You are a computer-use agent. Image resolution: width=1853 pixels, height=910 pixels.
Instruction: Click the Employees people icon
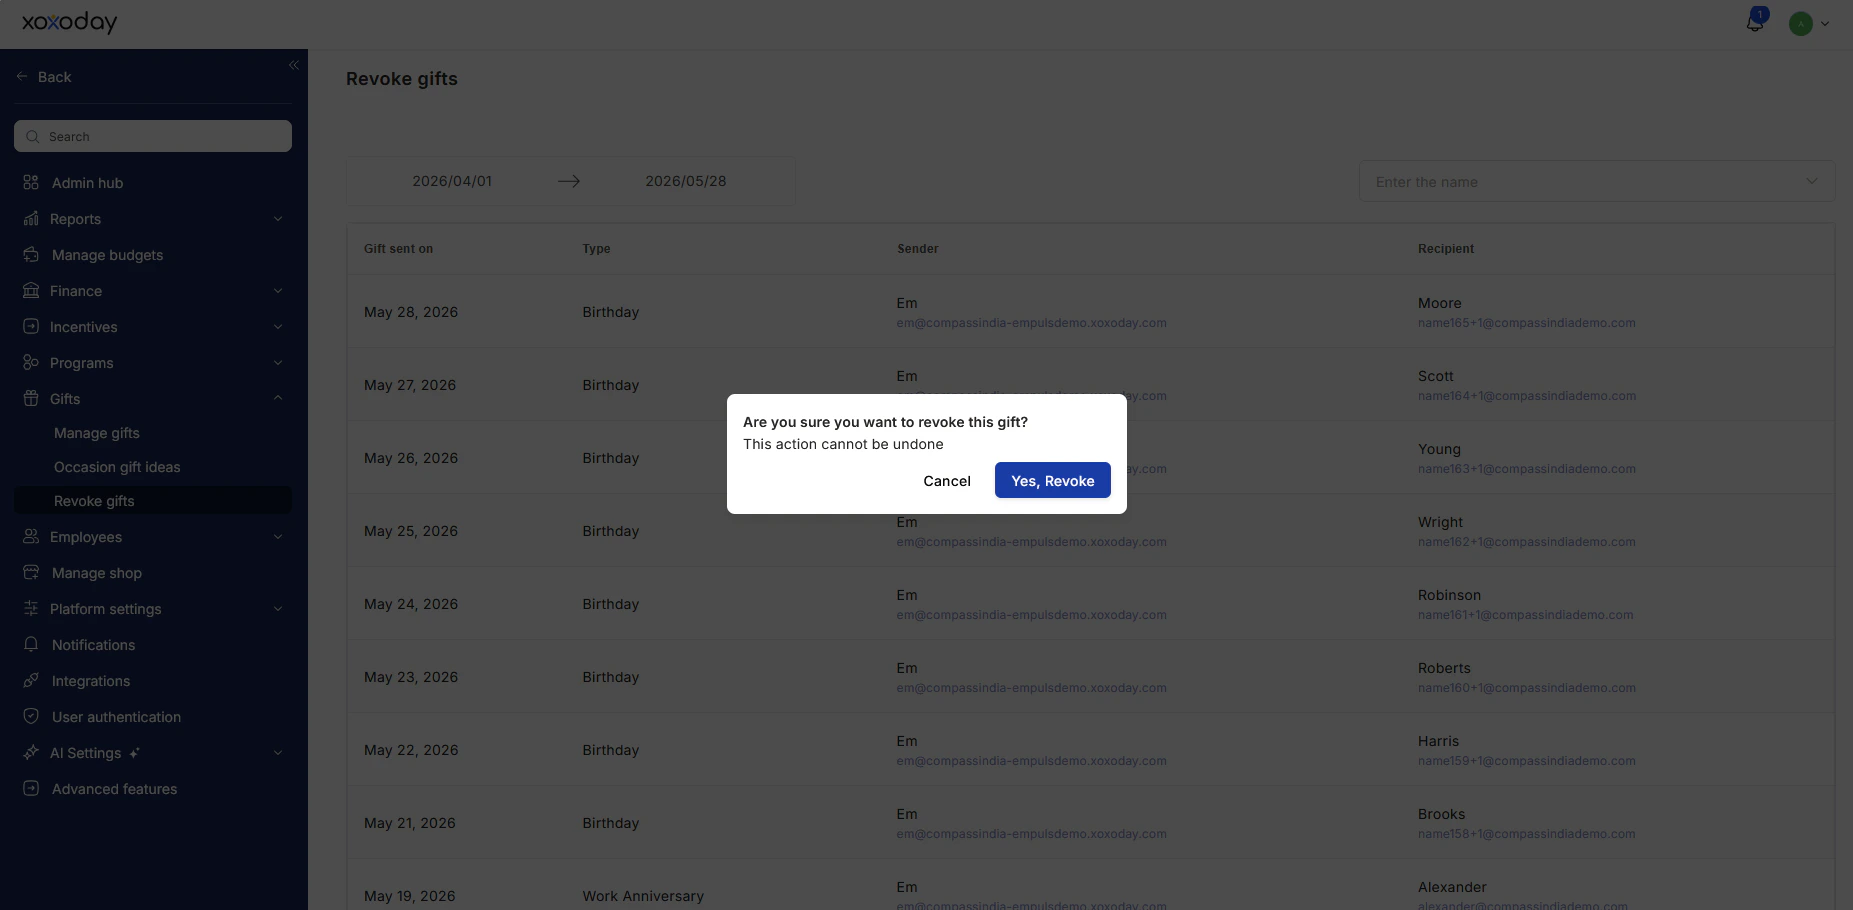(x=31, y=536)
